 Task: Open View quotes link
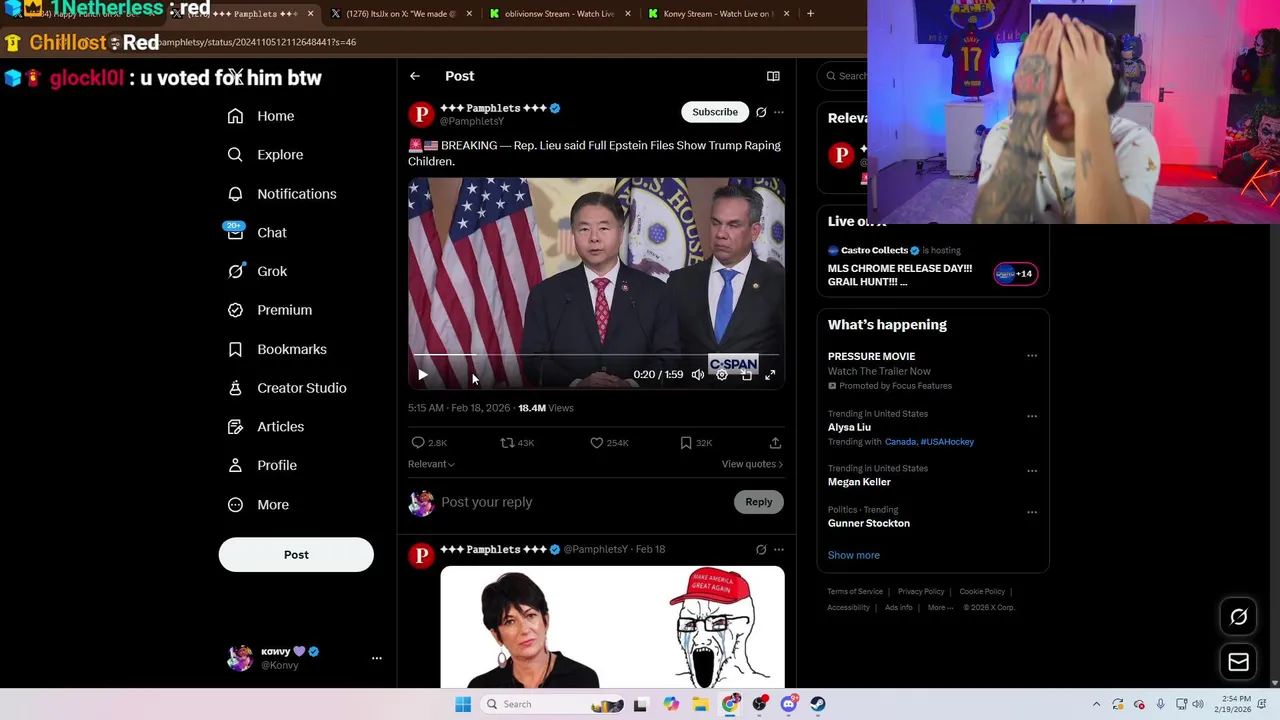pyautogui.click(x=752, y=464)
